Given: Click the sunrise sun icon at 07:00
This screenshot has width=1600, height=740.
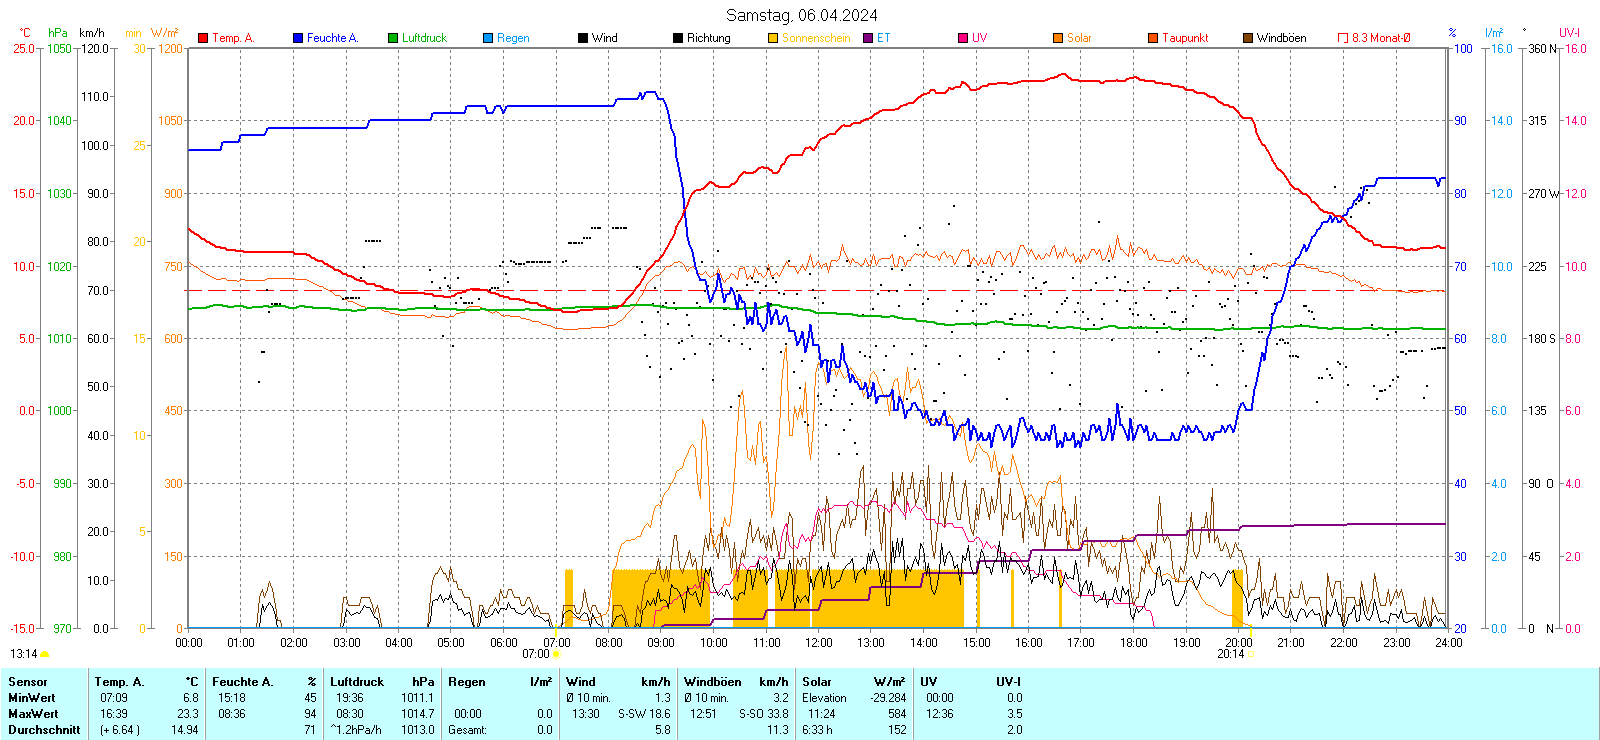Looking at the screenshot, I should point(557,655).
